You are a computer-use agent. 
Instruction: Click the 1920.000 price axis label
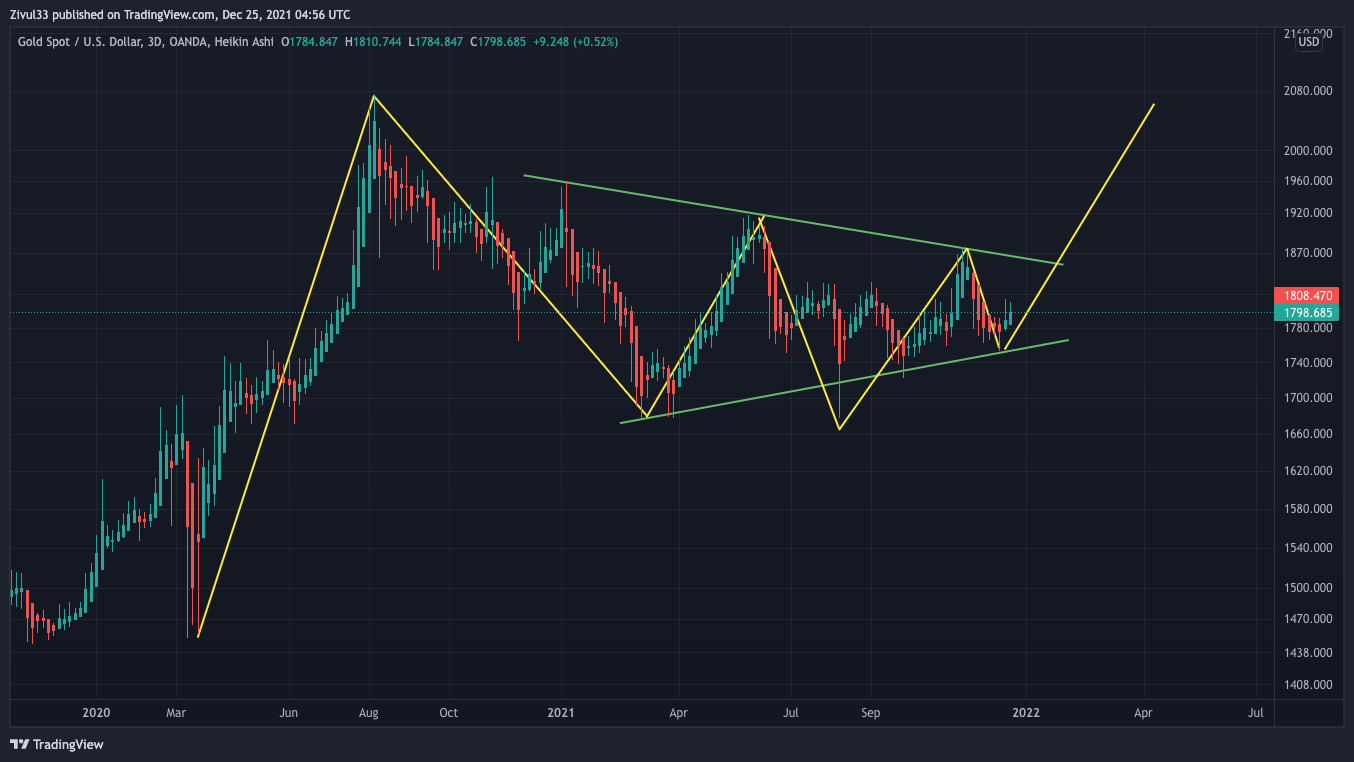click(1308, 213)
